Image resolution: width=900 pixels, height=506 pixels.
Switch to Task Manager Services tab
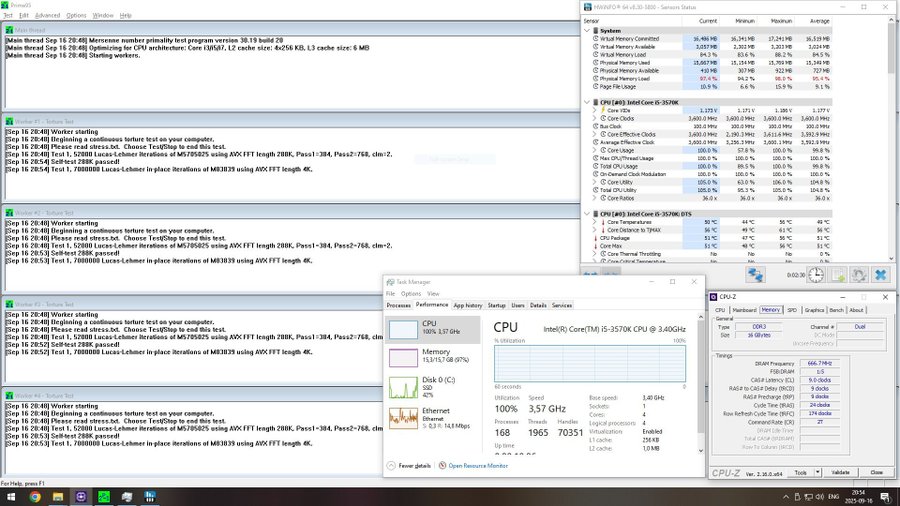(x=562, y=305)
